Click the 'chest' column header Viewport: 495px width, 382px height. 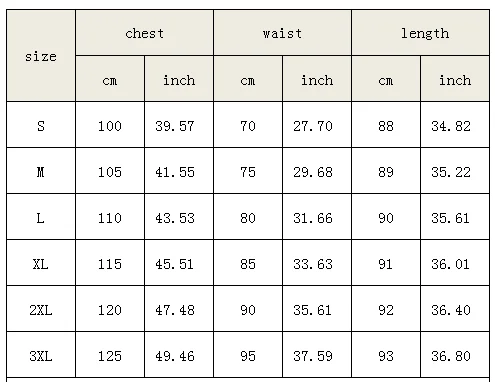144,33
